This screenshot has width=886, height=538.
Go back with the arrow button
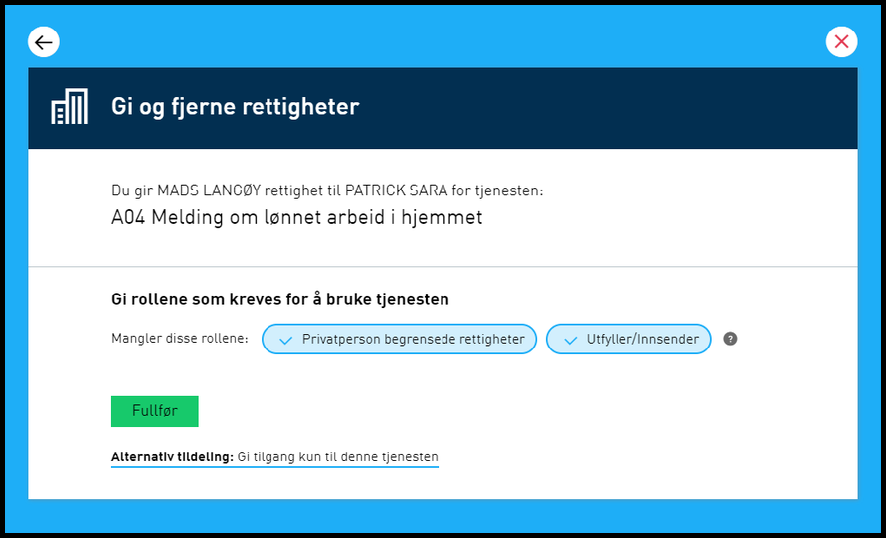click(44, 42)
